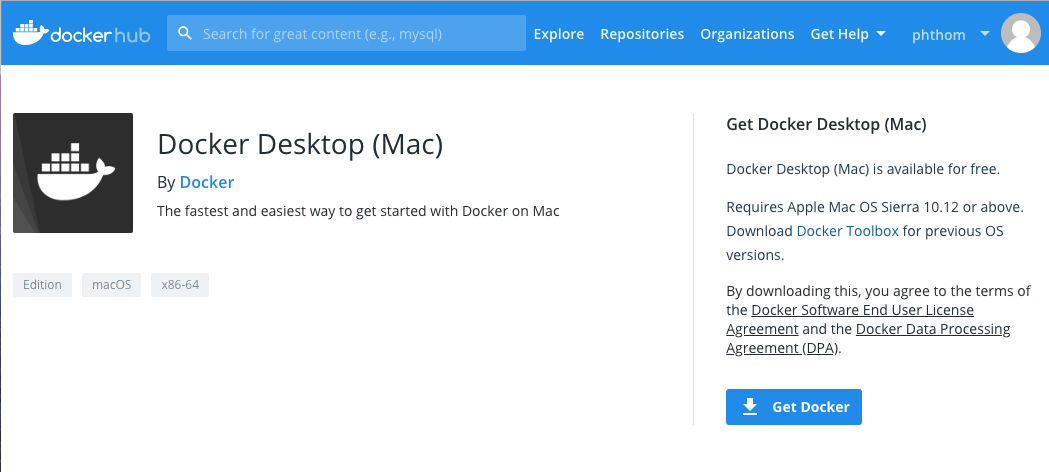Click the Docker Desktop whale product image
This screenshot has height=472, width=1049.
point(73,173)
